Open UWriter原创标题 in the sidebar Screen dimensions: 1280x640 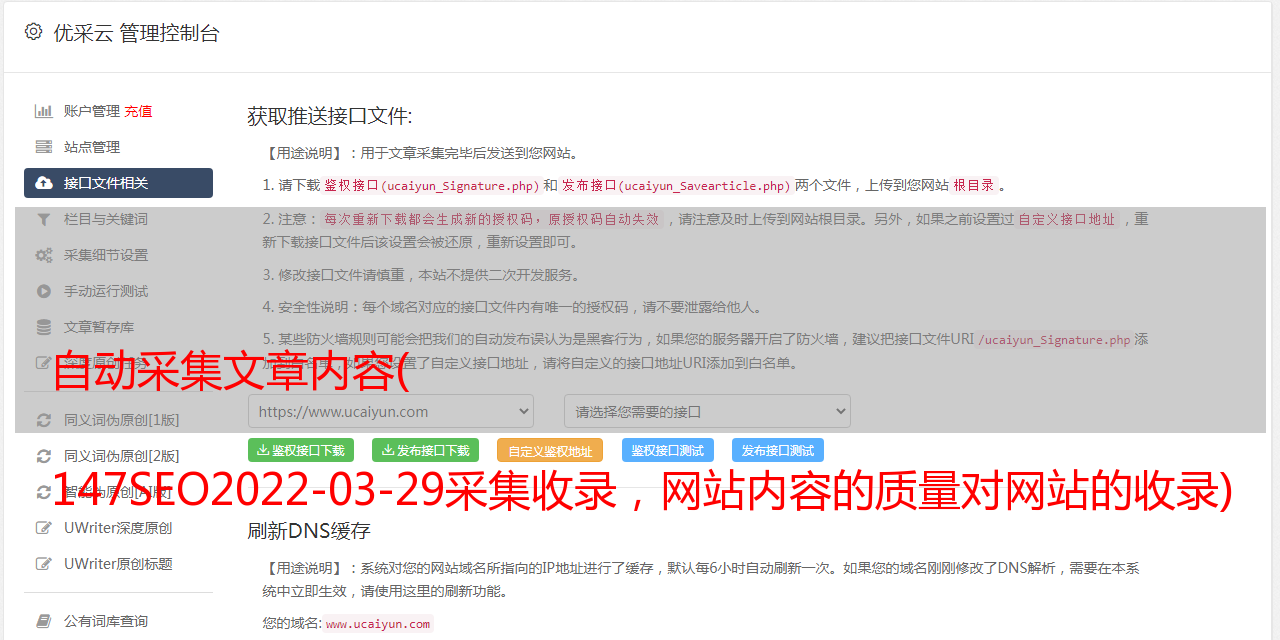click(x=118, y=564)
